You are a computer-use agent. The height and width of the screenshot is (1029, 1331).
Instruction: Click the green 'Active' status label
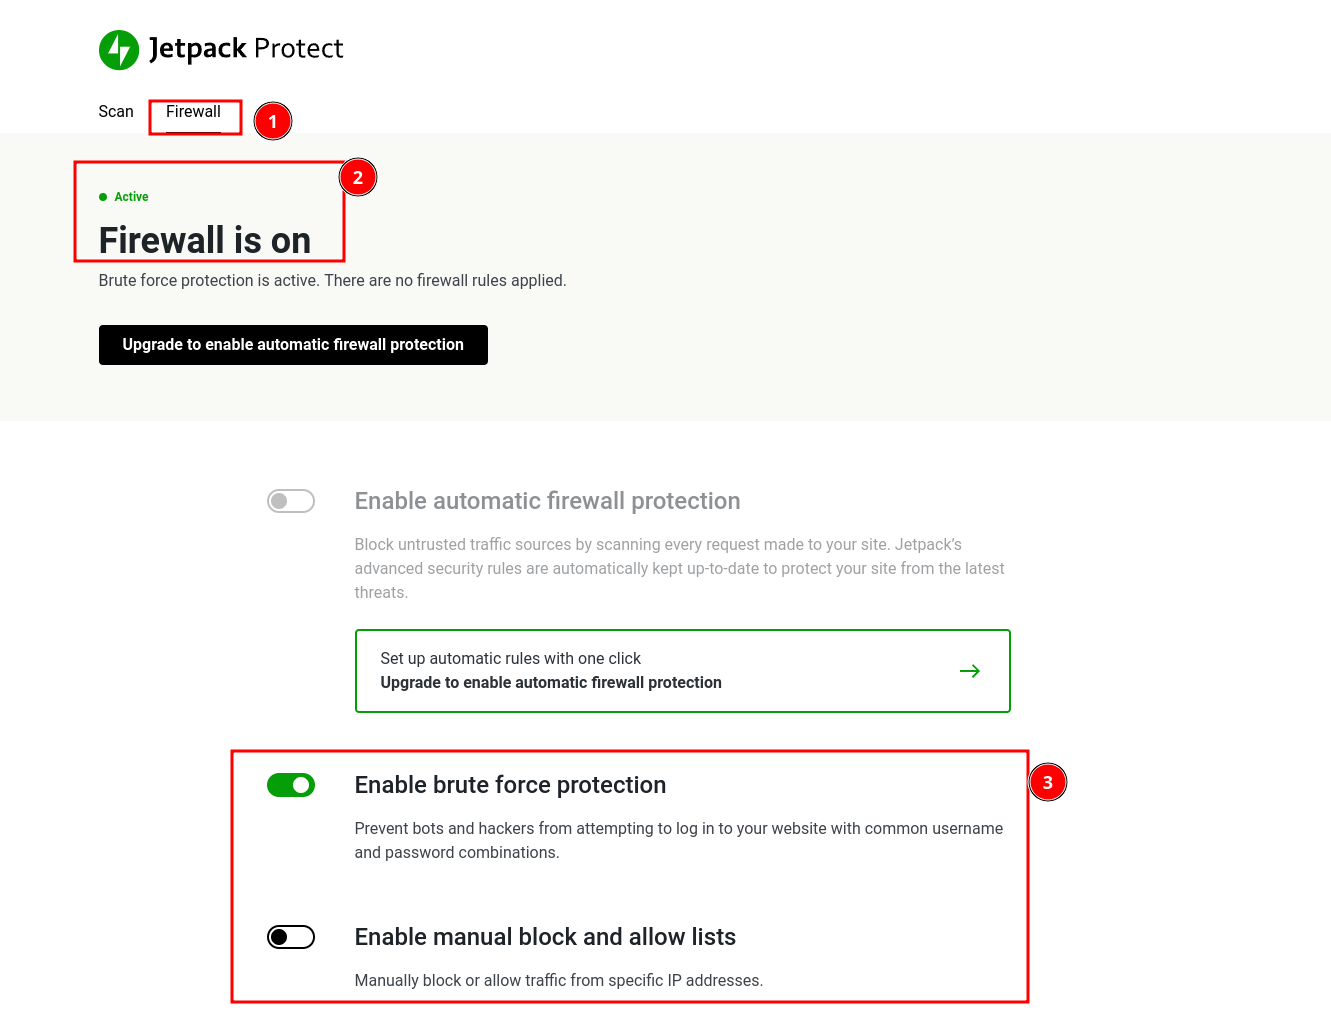[x=131, y=197]
